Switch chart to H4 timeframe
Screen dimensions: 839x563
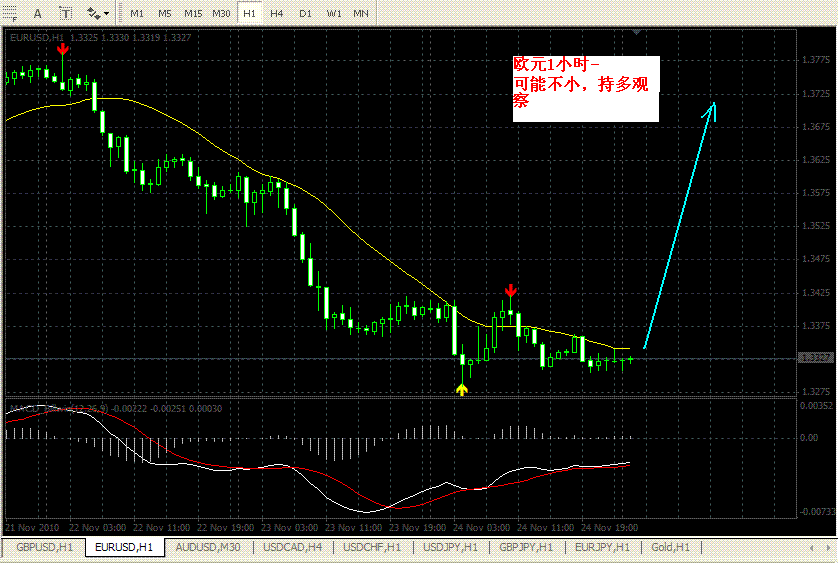(277, 13)
